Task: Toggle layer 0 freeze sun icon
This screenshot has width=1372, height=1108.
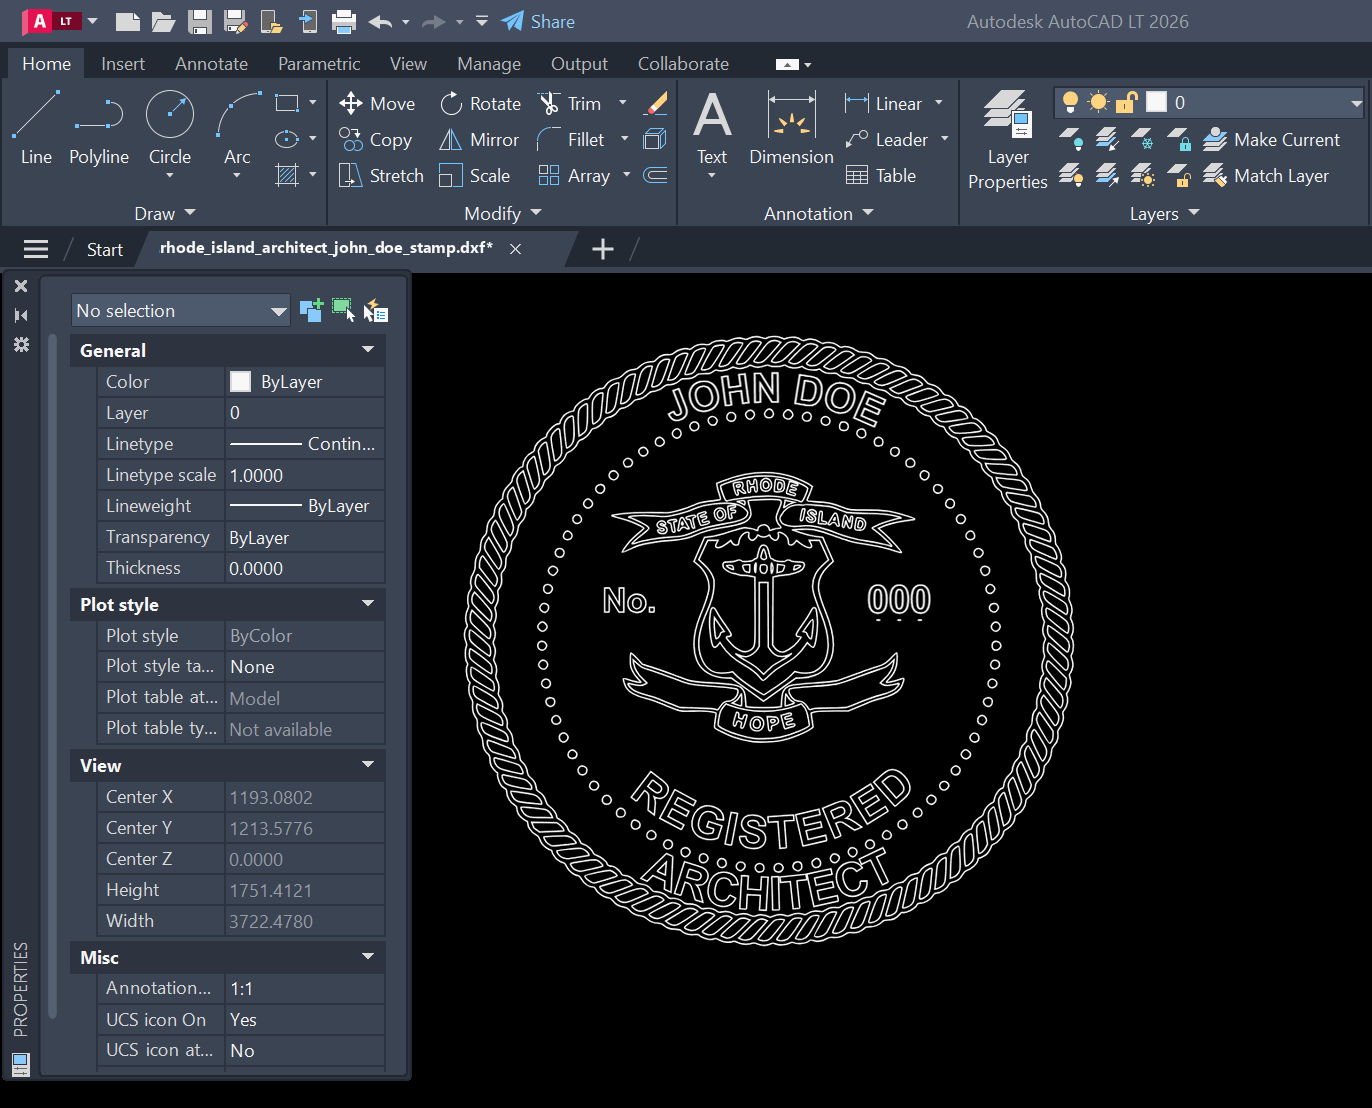Action: click(x=1098, y=102)
